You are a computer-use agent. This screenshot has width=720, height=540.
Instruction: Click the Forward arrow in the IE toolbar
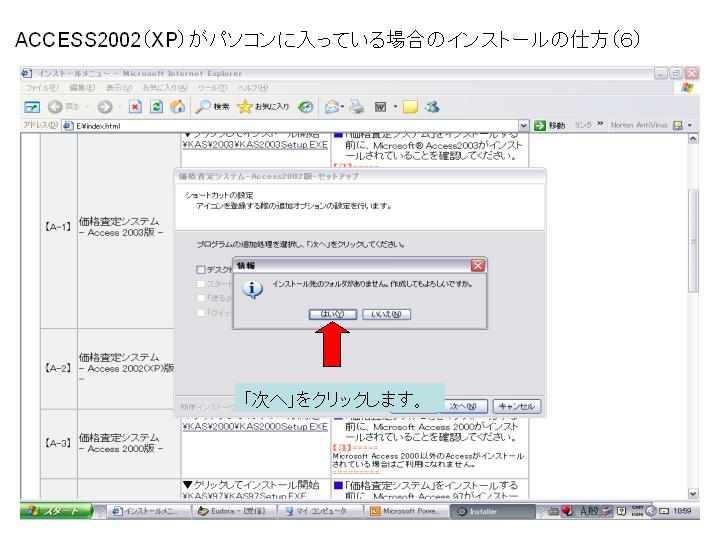pos(105,107)
